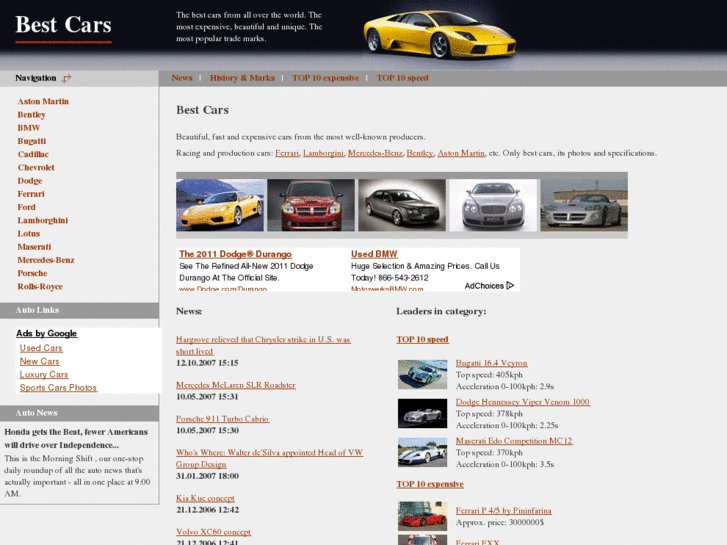The height and width of the screenshot is (545, 727).
Task: Select Mercedes-Benz in the sidebar navigation
Action: (46, 260)
